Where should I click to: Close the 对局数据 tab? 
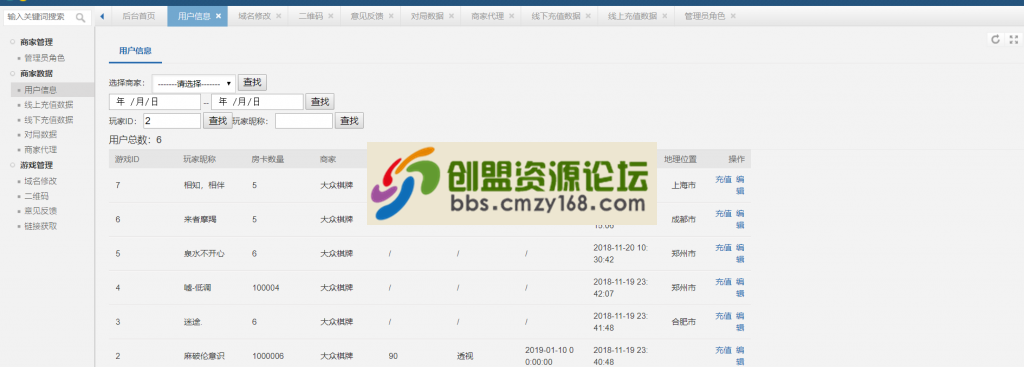[451, 16]
